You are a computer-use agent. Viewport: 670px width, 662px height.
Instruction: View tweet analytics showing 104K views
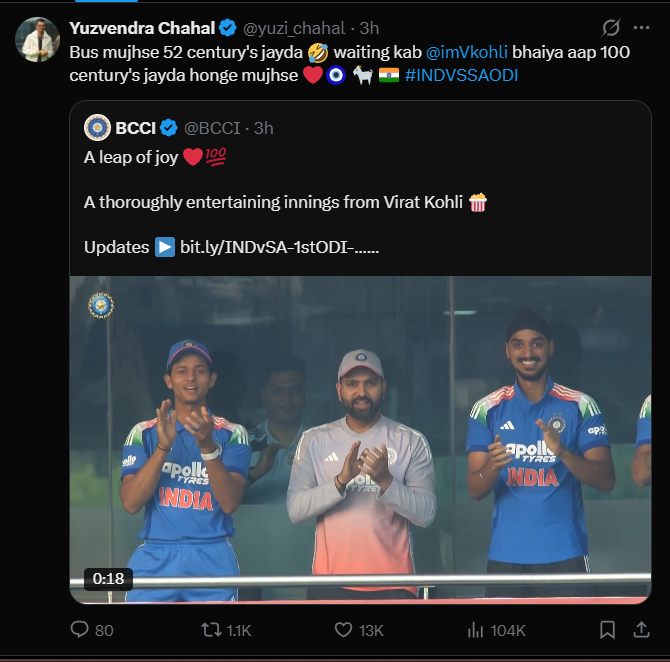[x=477, y=630]
